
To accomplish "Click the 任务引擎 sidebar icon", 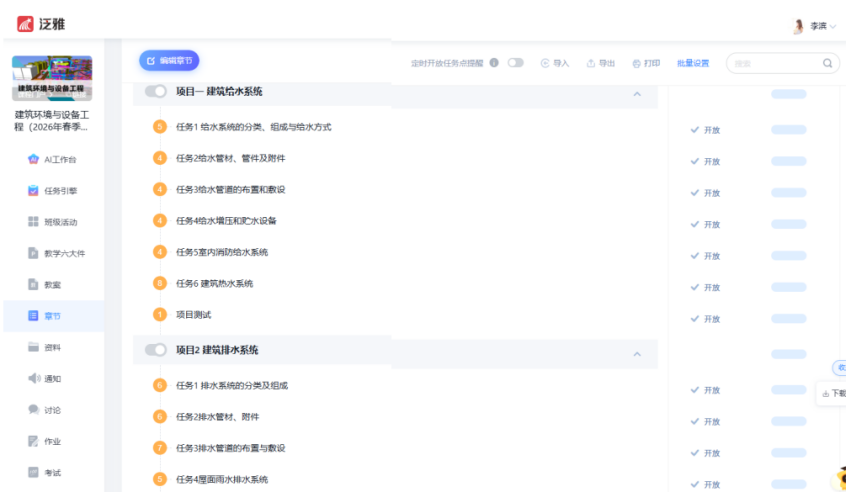I will [33, 191].
